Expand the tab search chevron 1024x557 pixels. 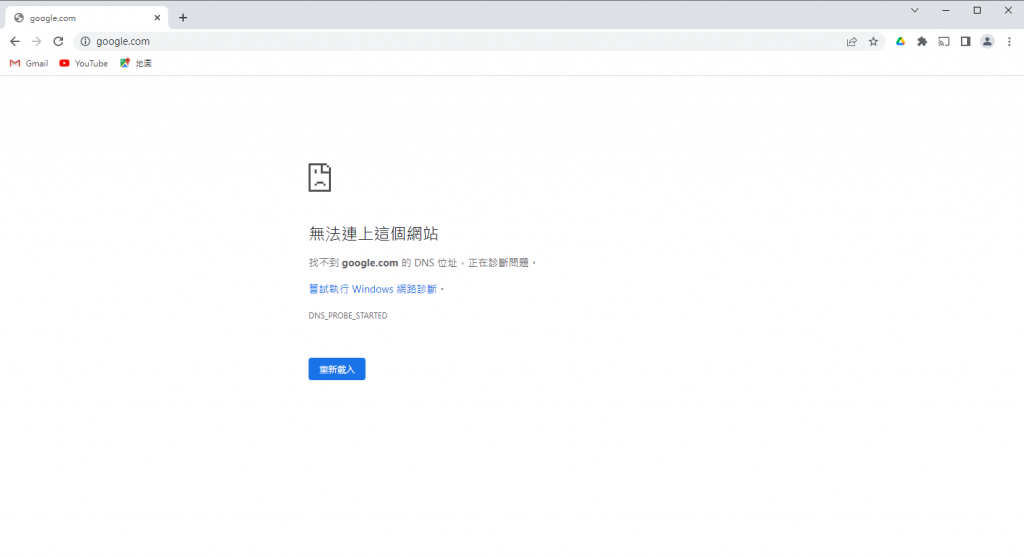pyautogui.click(x=914, y=10)
